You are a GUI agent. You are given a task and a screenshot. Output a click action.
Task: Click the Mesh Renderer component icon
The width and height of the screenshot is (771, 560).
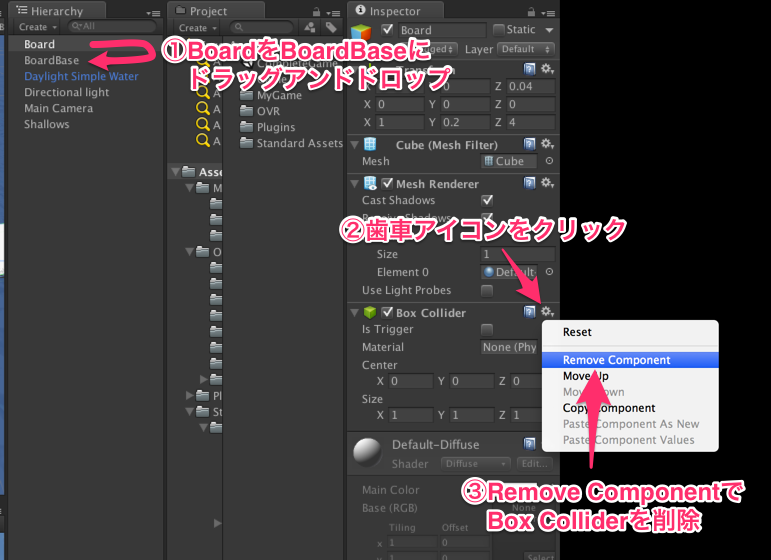(370, 183)
